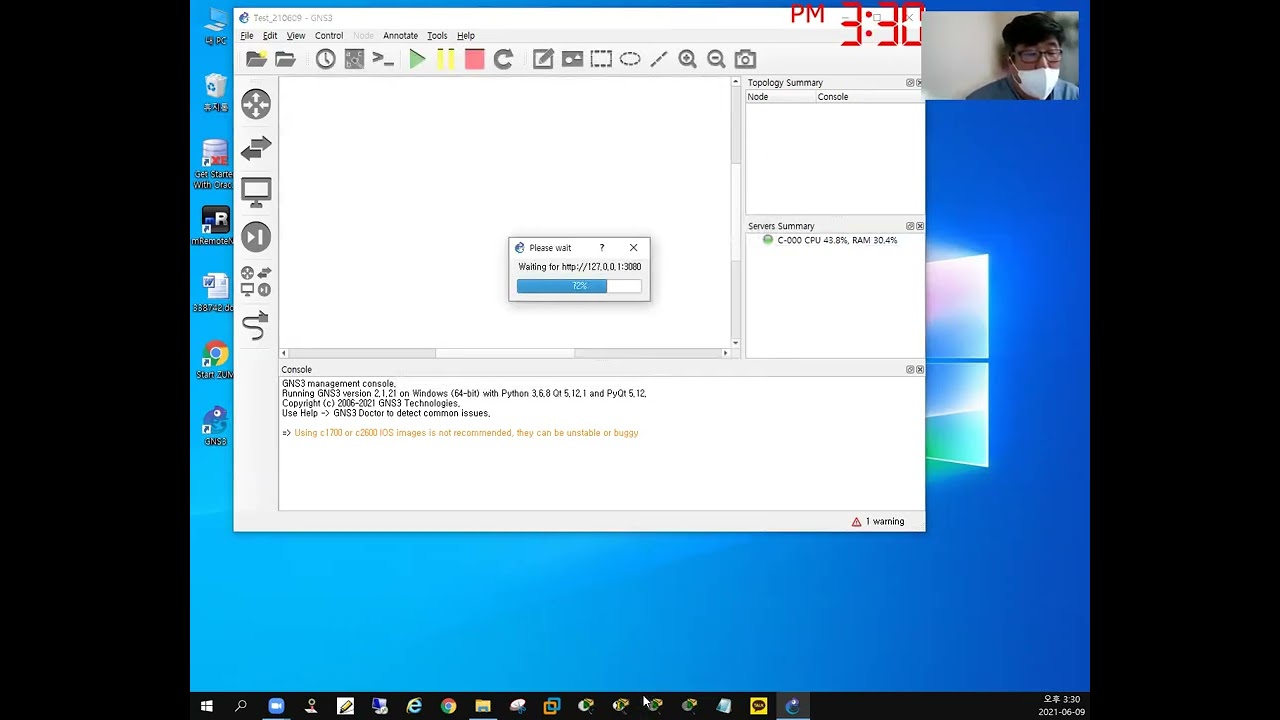Viewport: 1280px width, 720px height.
Task: Close the Topology Summary panel
Action: (920, 83)
